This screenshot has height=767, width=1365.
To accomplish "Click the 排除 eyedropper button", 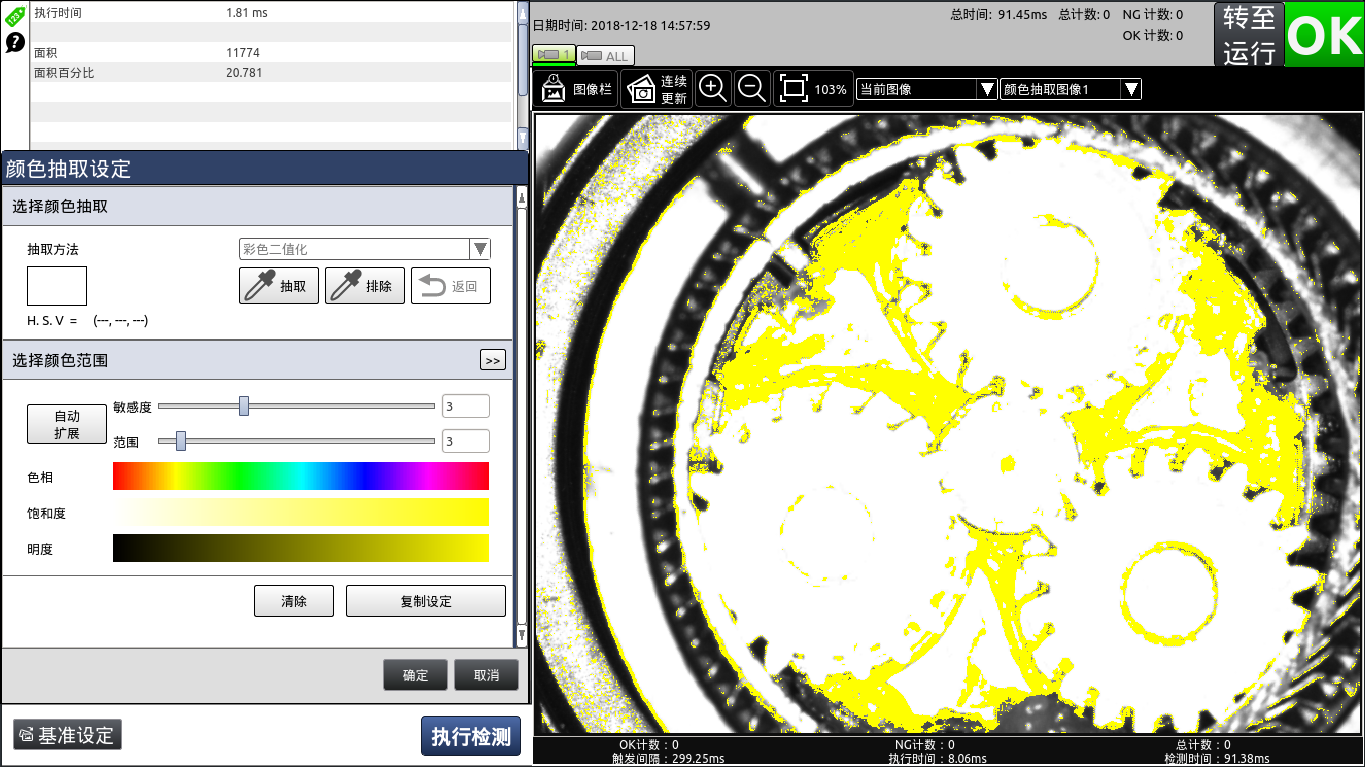I will [x=365, y=286].
